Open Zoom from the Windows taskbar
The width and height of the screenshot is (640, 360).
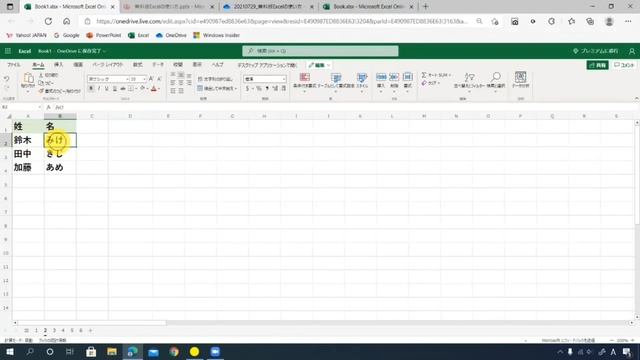coord(215,351)
